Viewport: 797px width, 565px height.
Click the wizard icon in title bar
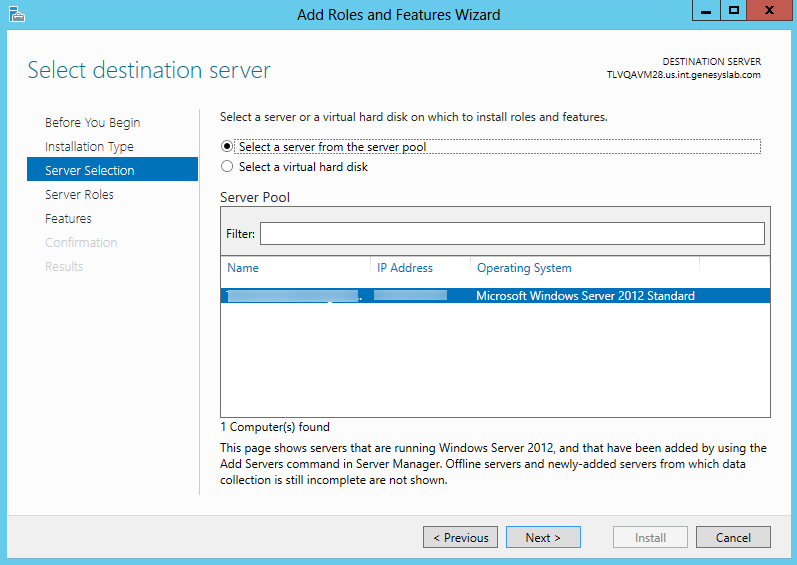pyautogui.click(x=16, y=14)
